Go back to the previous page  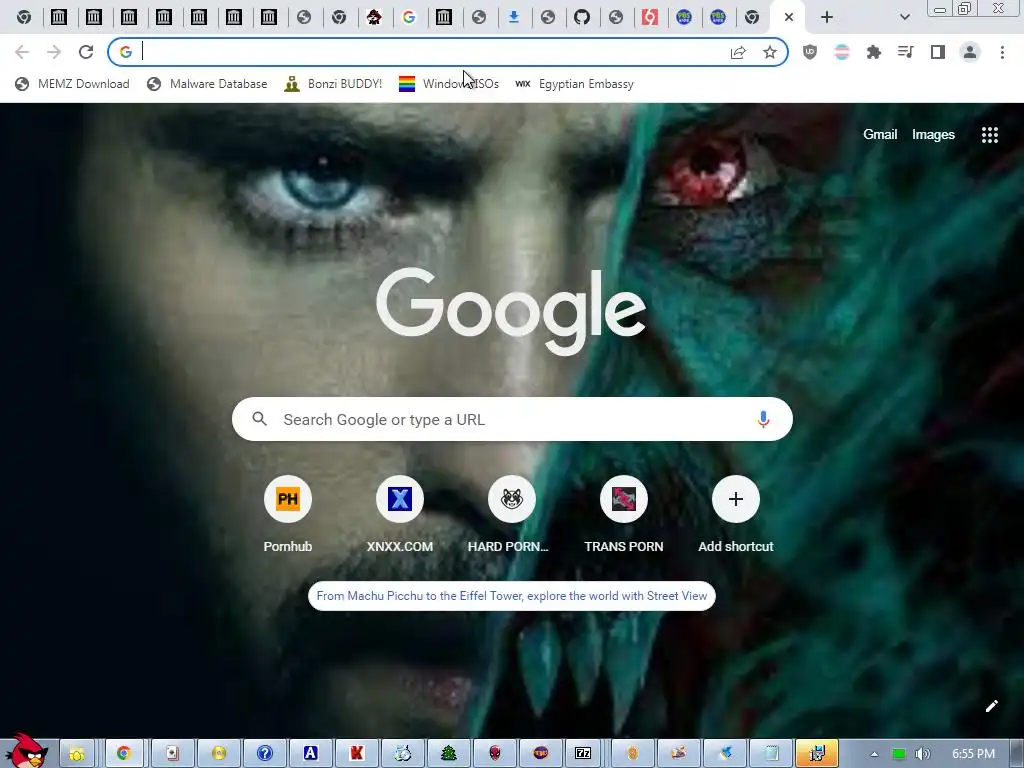22,52
